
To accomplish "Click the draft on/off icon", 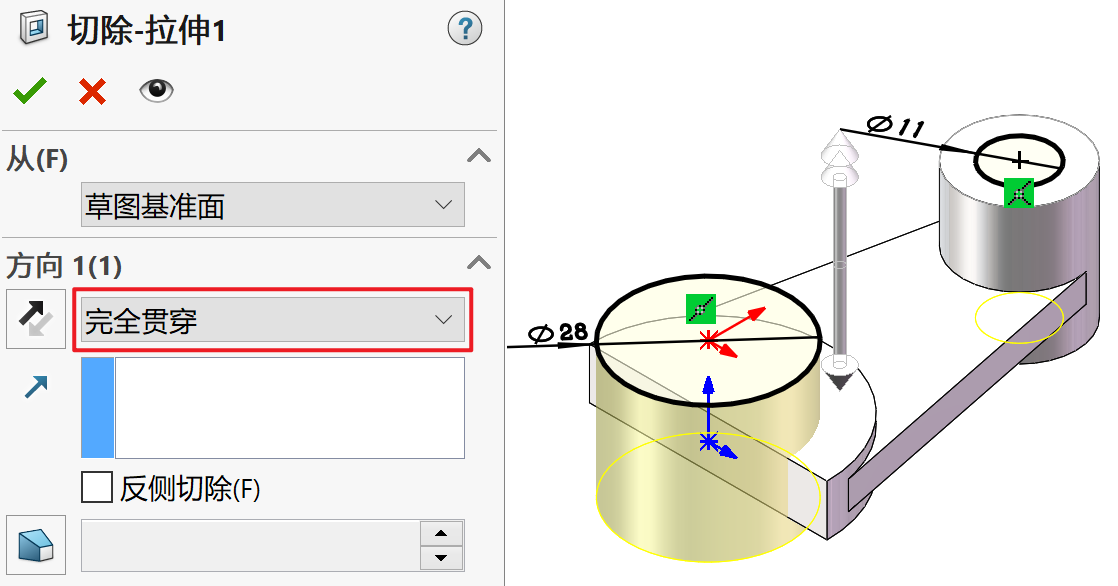I will pos(36,545).
